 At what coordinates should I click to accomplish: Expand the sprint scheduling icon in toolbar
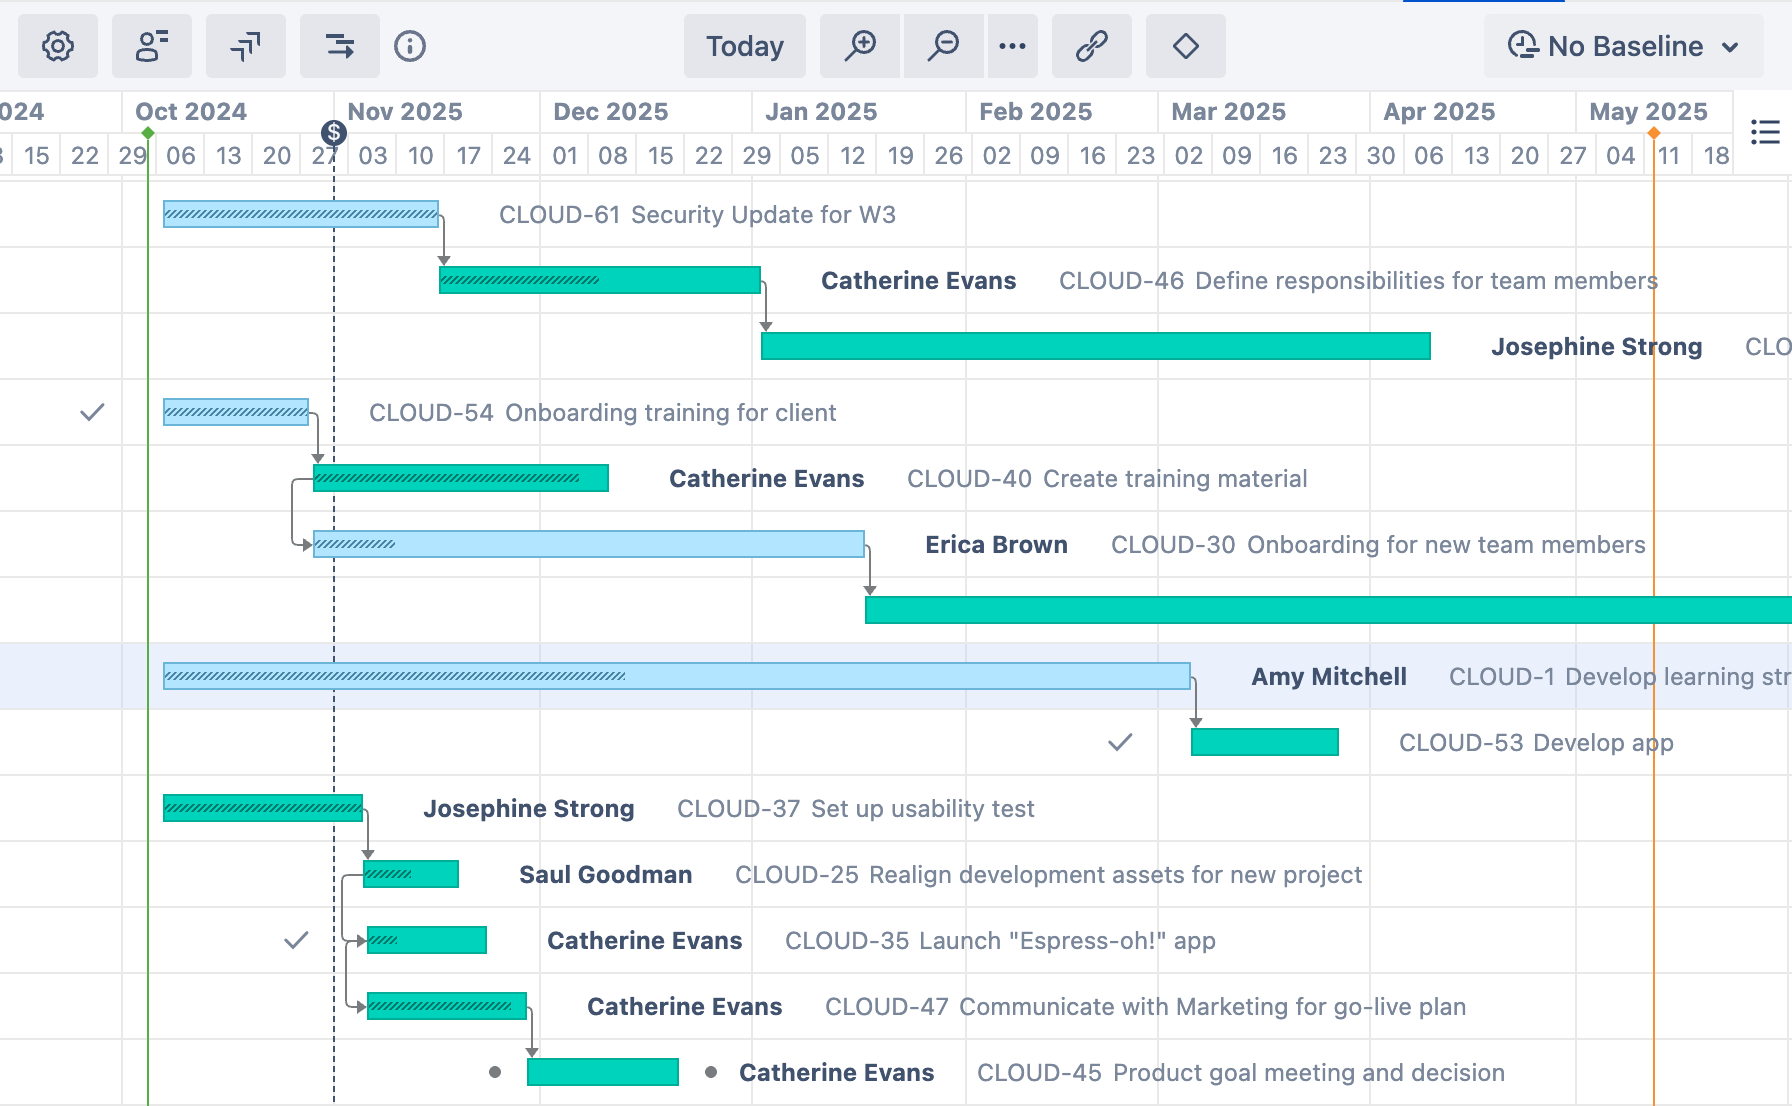click(x=340, y=46)
